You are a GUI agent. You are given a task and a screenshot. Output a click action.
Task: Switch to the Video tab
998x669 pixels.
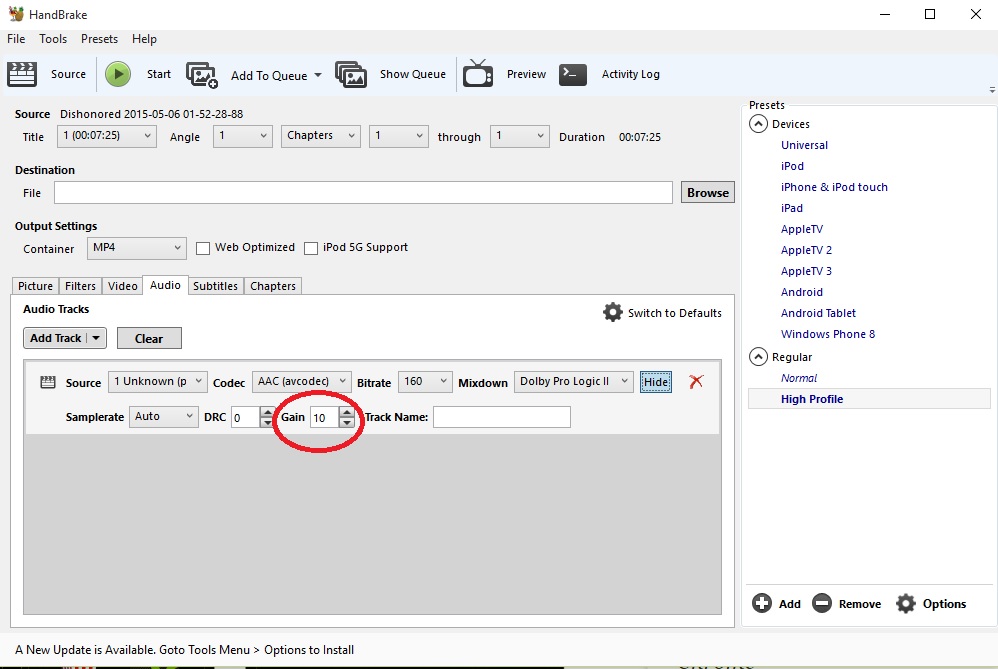123,286
